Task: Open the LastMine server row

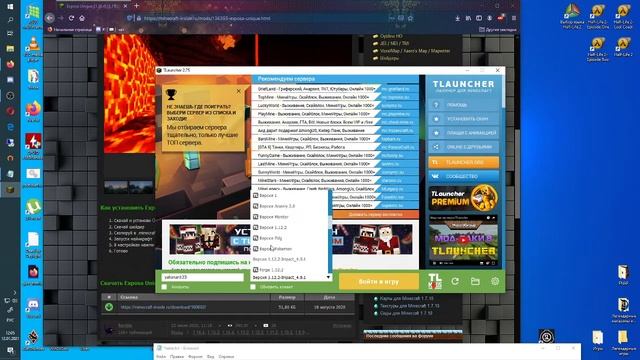Action: click(x=335, y=164)
